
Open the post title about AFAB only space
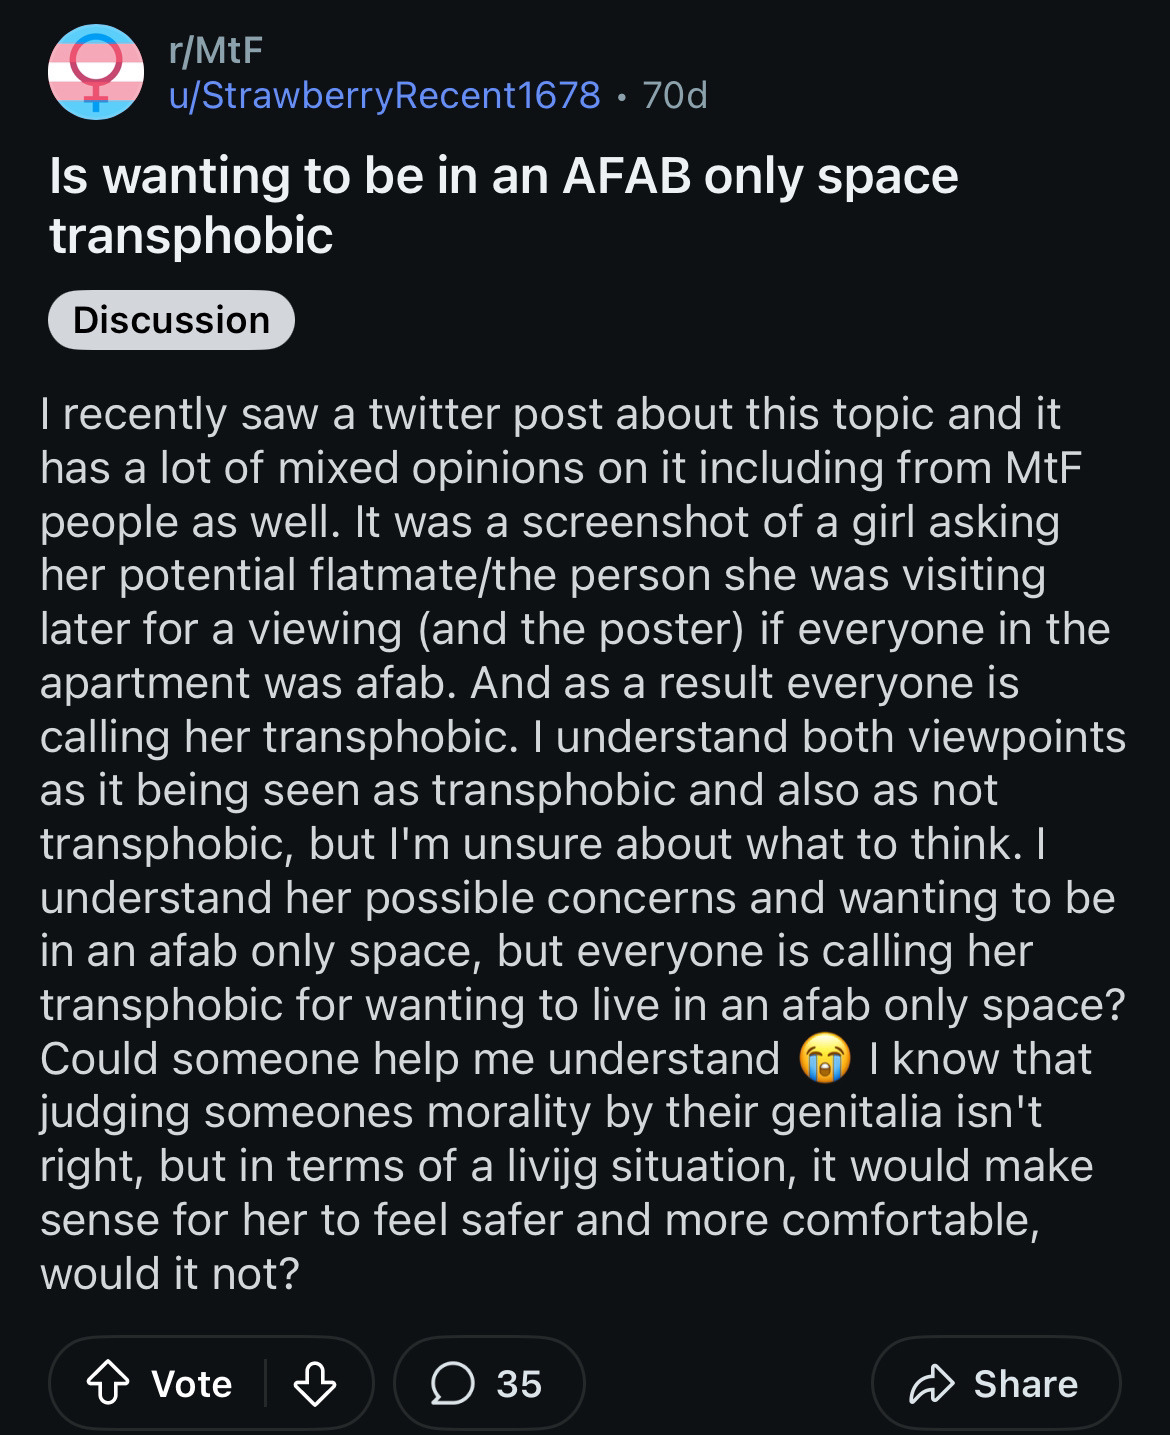(504, 205)
